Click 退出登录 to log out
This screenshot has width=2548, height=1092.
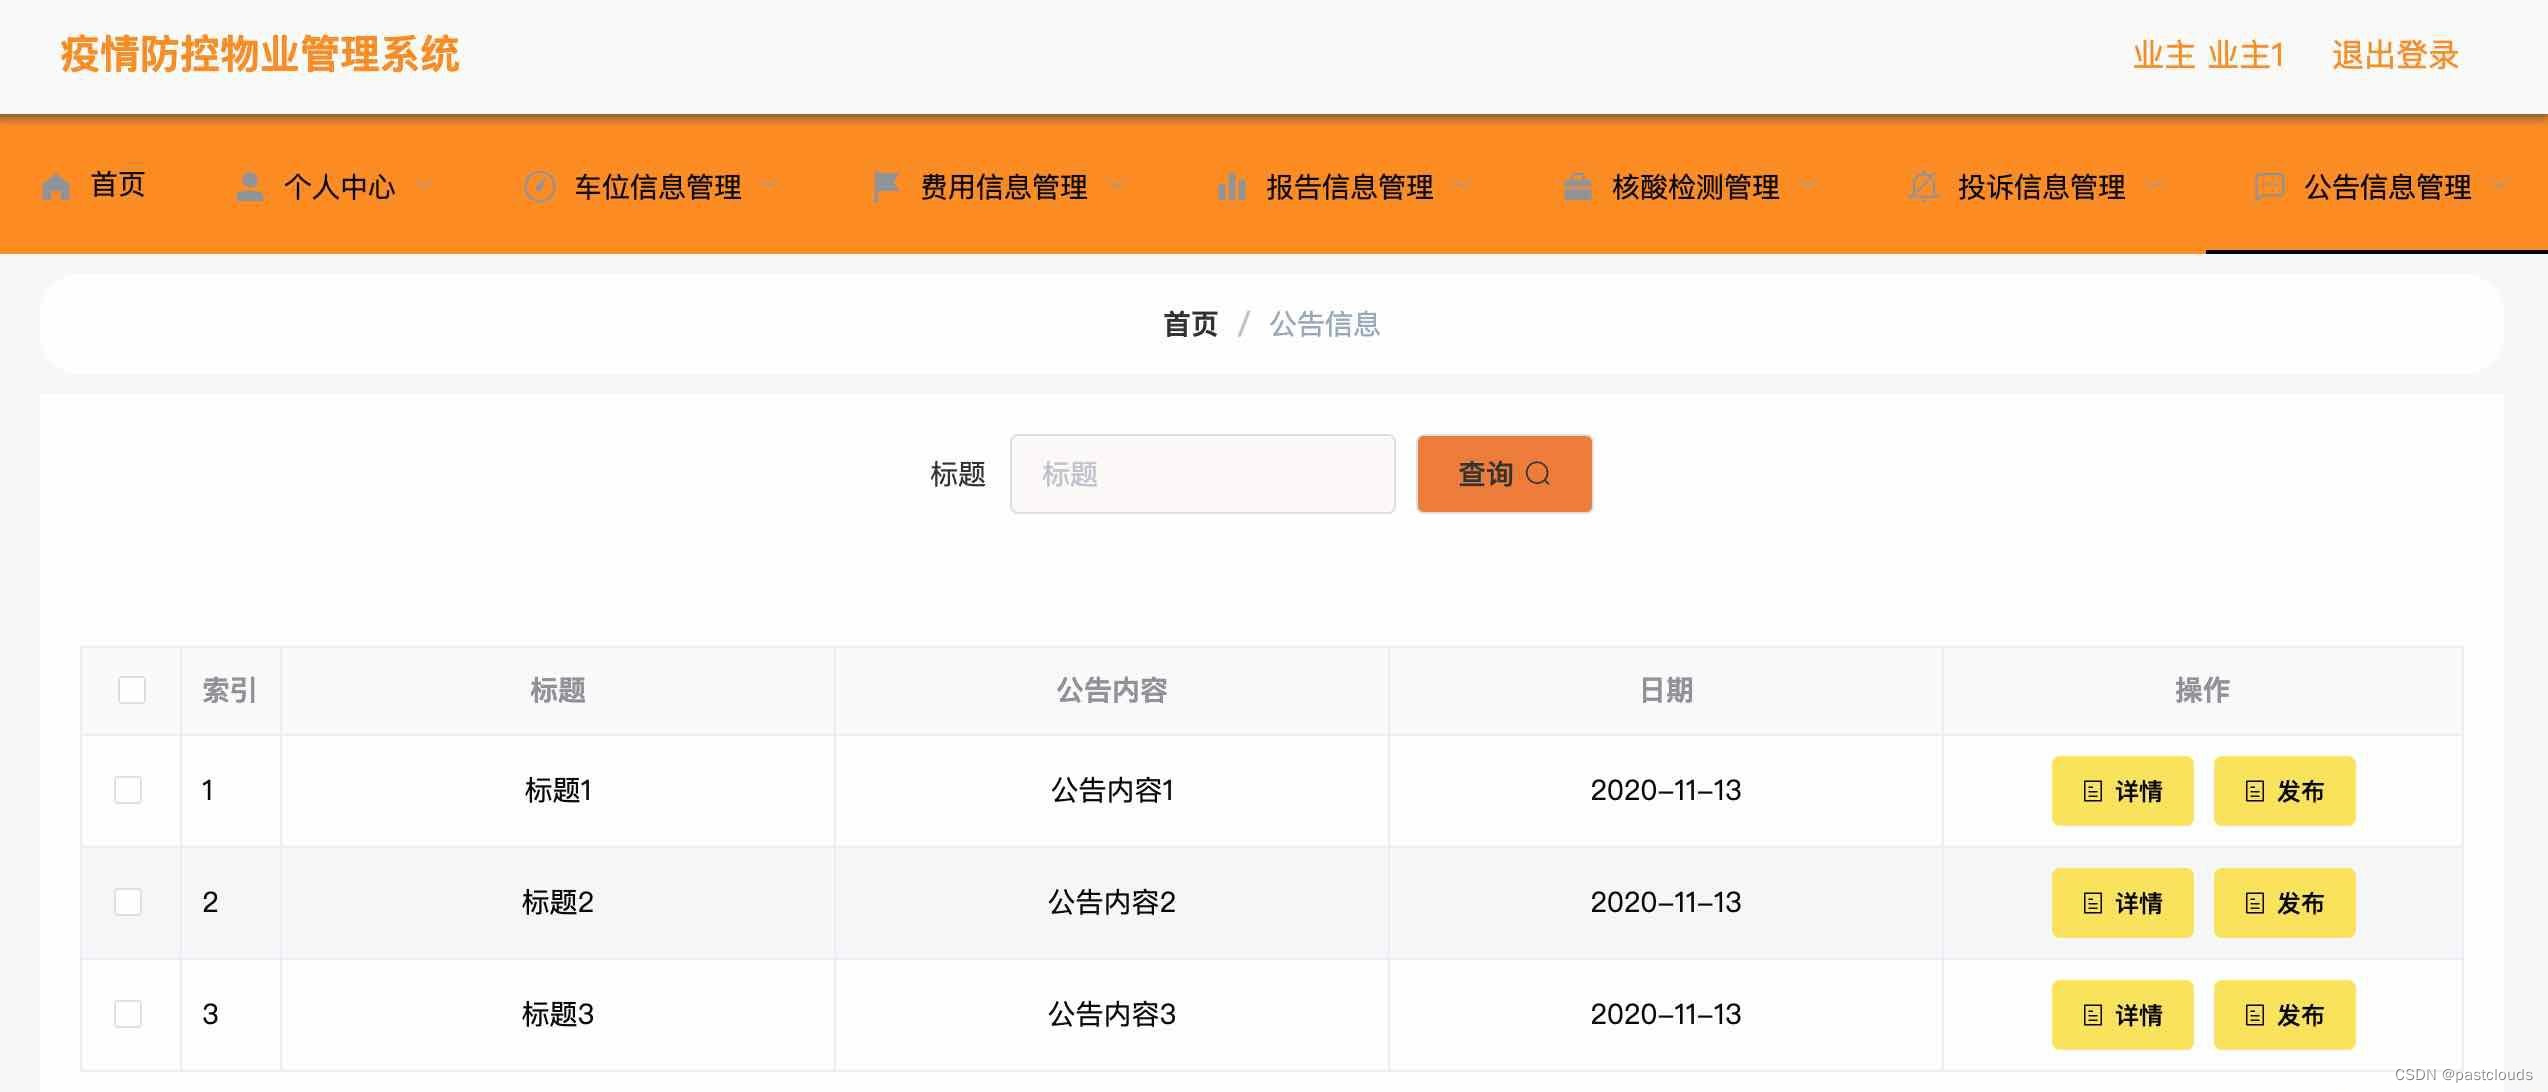pos(2395,55)
